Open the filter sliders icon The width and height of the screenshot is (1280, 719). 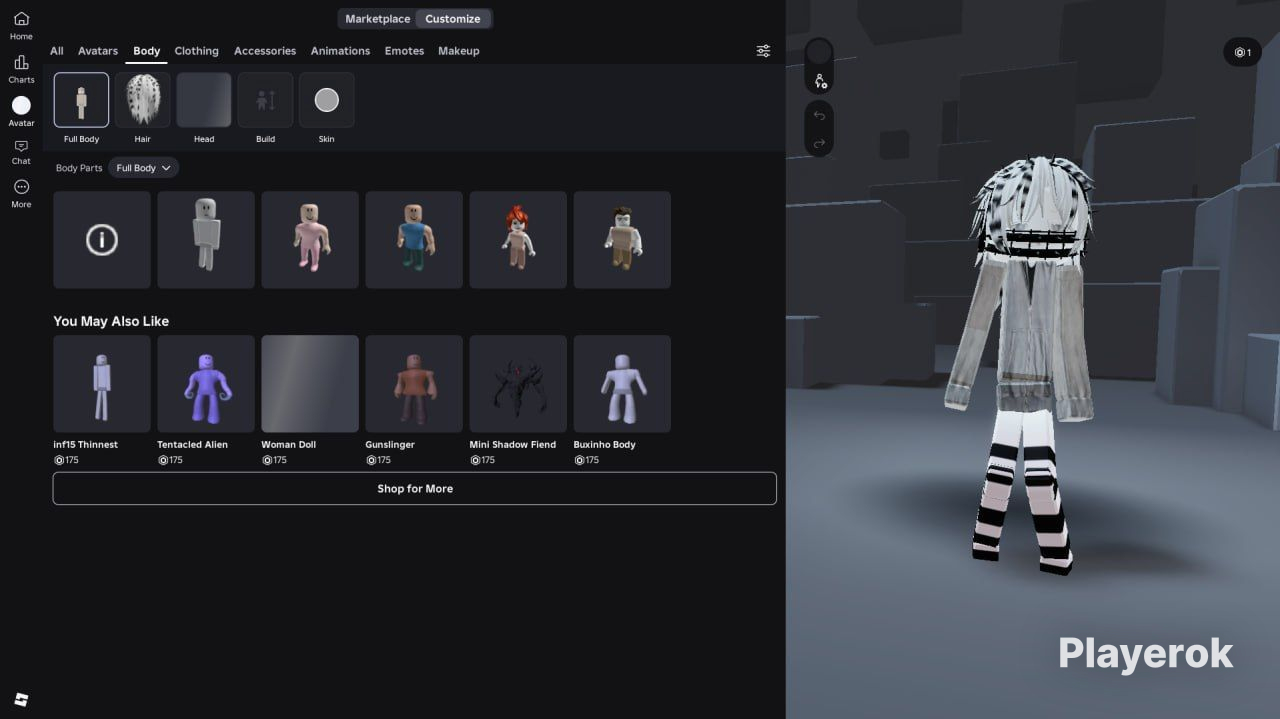coord(763,51)
